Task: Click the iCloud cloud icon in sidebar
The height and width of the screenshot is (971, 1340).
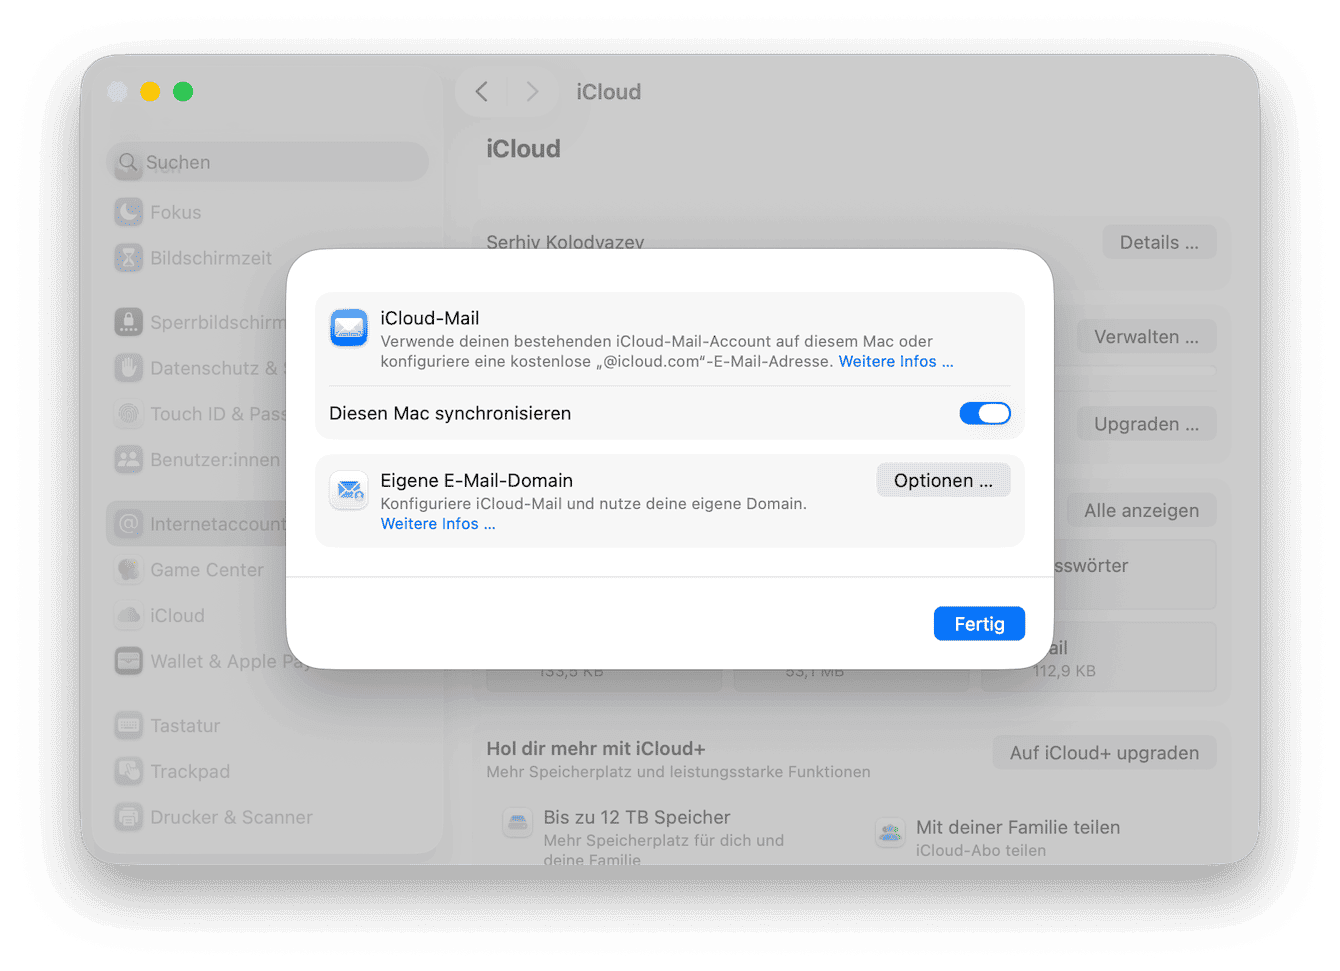Action: tap(129, 616)
